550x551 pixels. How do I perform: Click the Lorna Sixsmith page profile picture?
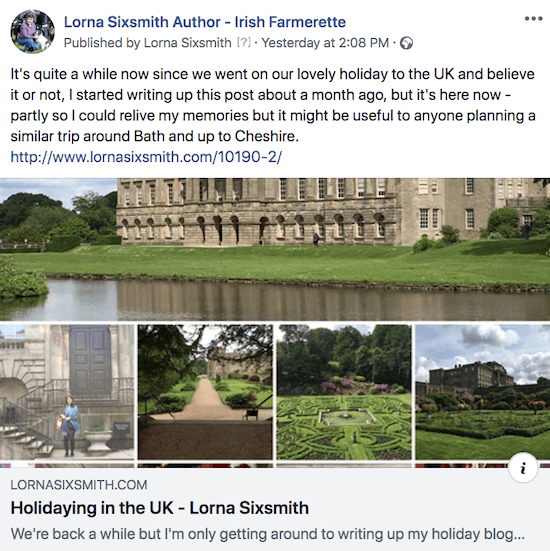(x=32, y=32)
